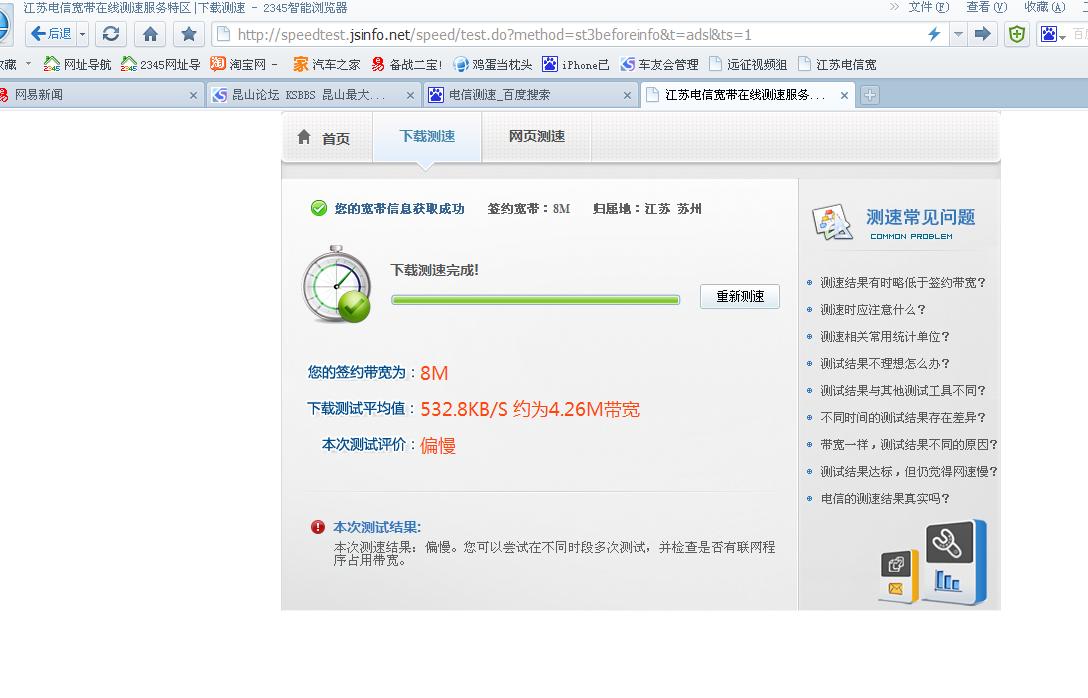The width and height of the screenshot is (1088, 698).
Task: Open FAQ 测试结果达标,但仍觉得网速慢?
Action: (909, 472)
